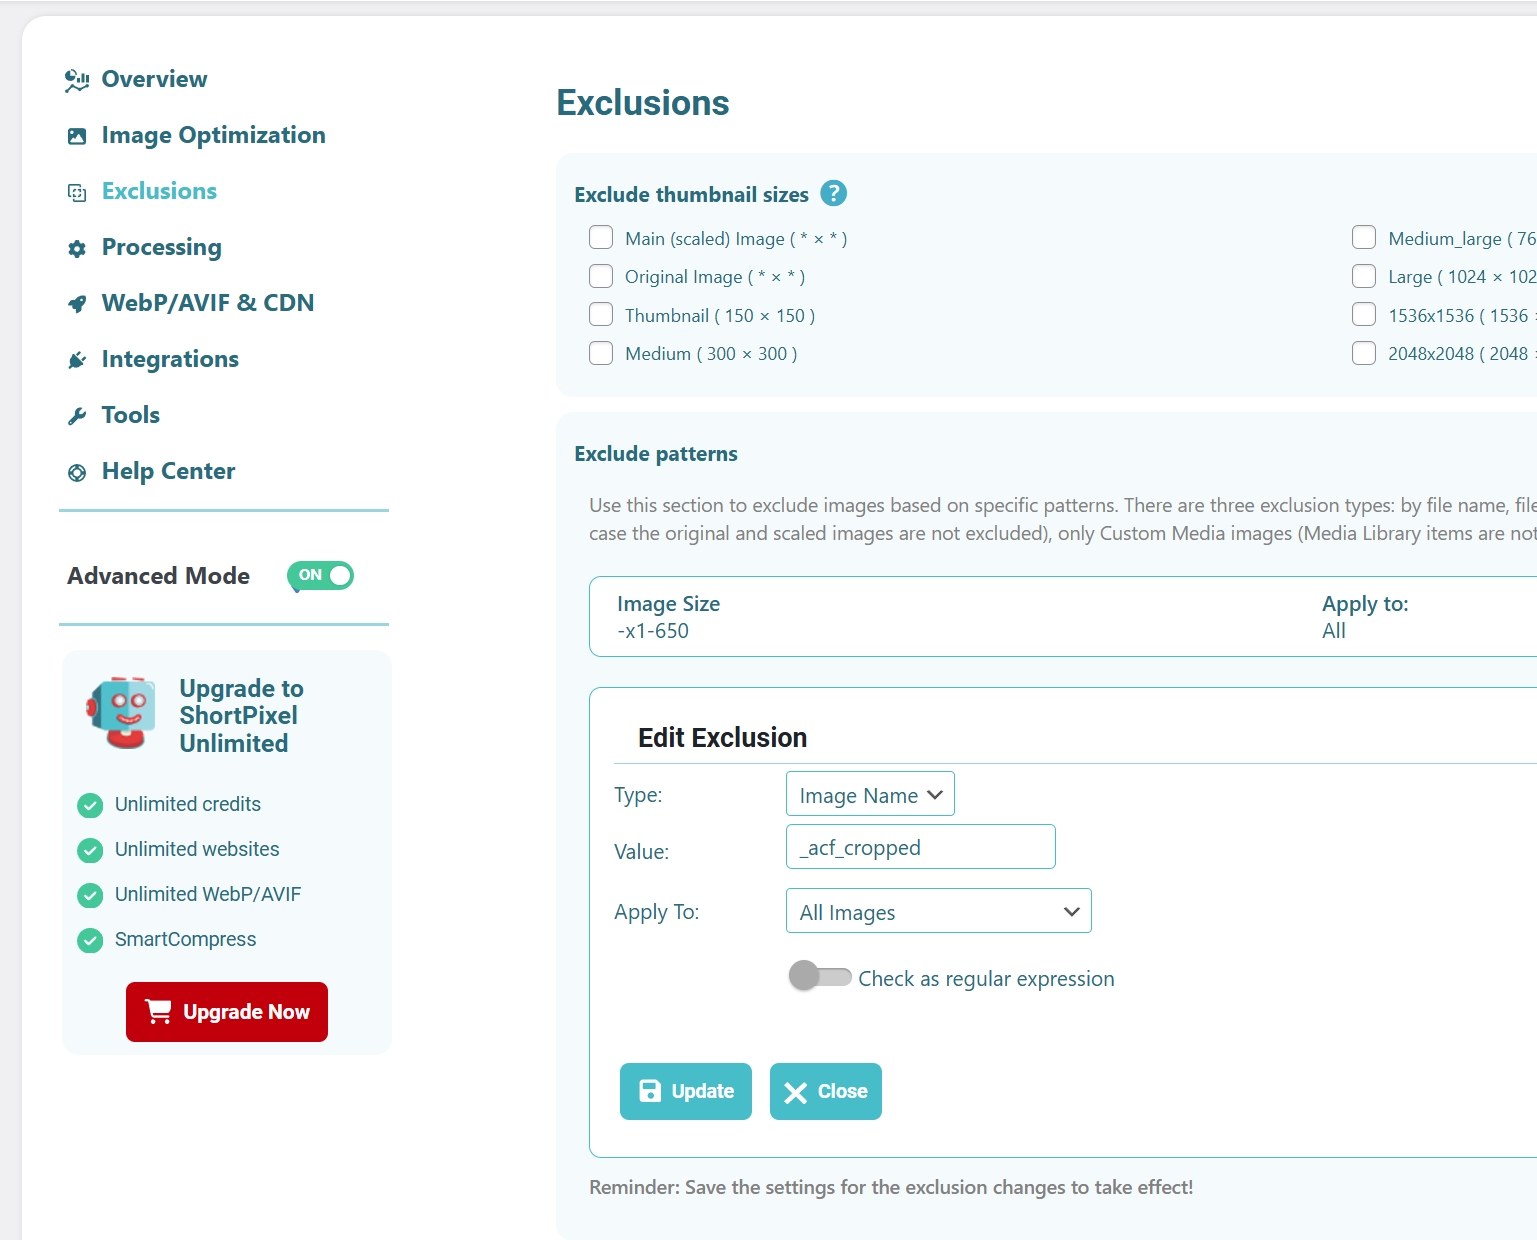Click the Exclusions icon in sidebar
1537x1240 pixels.
click(x=77, y=192)
